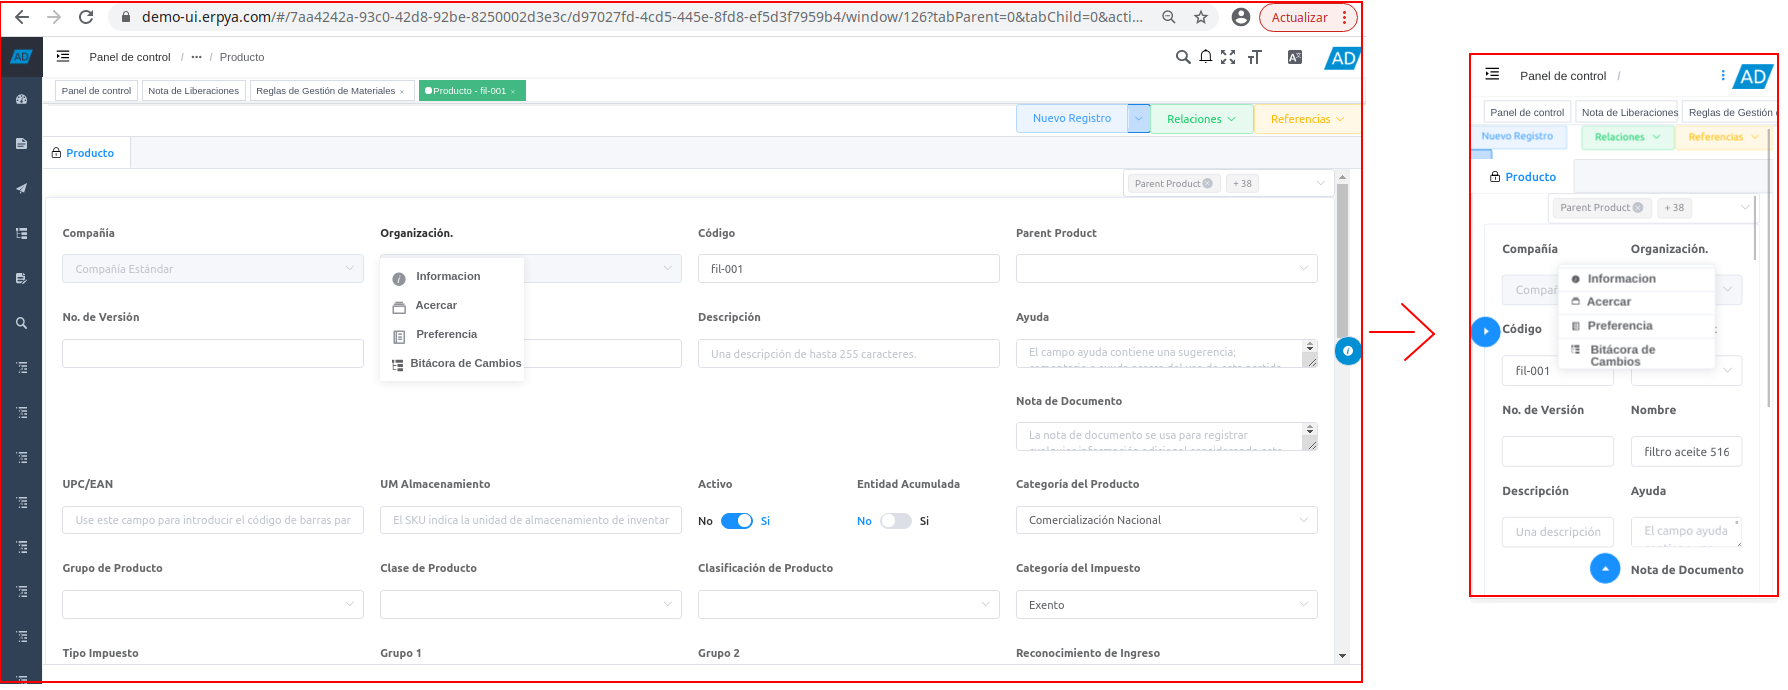Viewport: 1788px width, 690px height.
Task: Click the text size icon in the header
Action: tap(1254, 57)
